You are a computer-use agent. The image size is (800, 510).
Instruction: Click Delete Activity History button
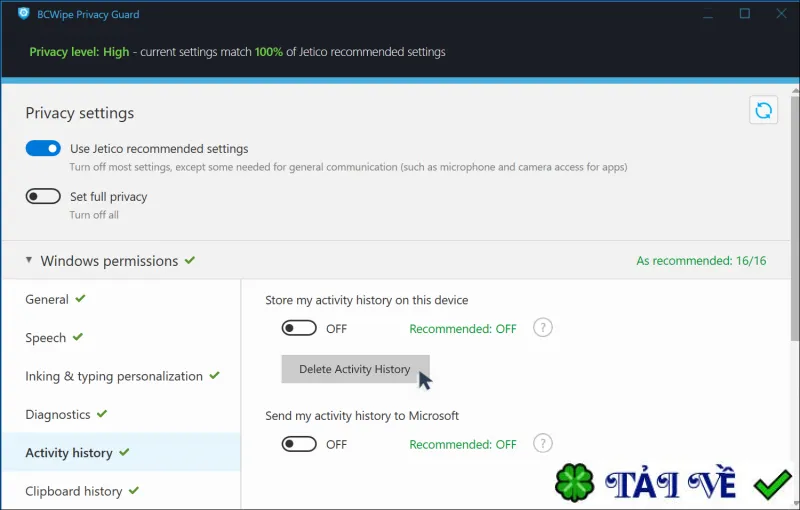pos(355,369)
